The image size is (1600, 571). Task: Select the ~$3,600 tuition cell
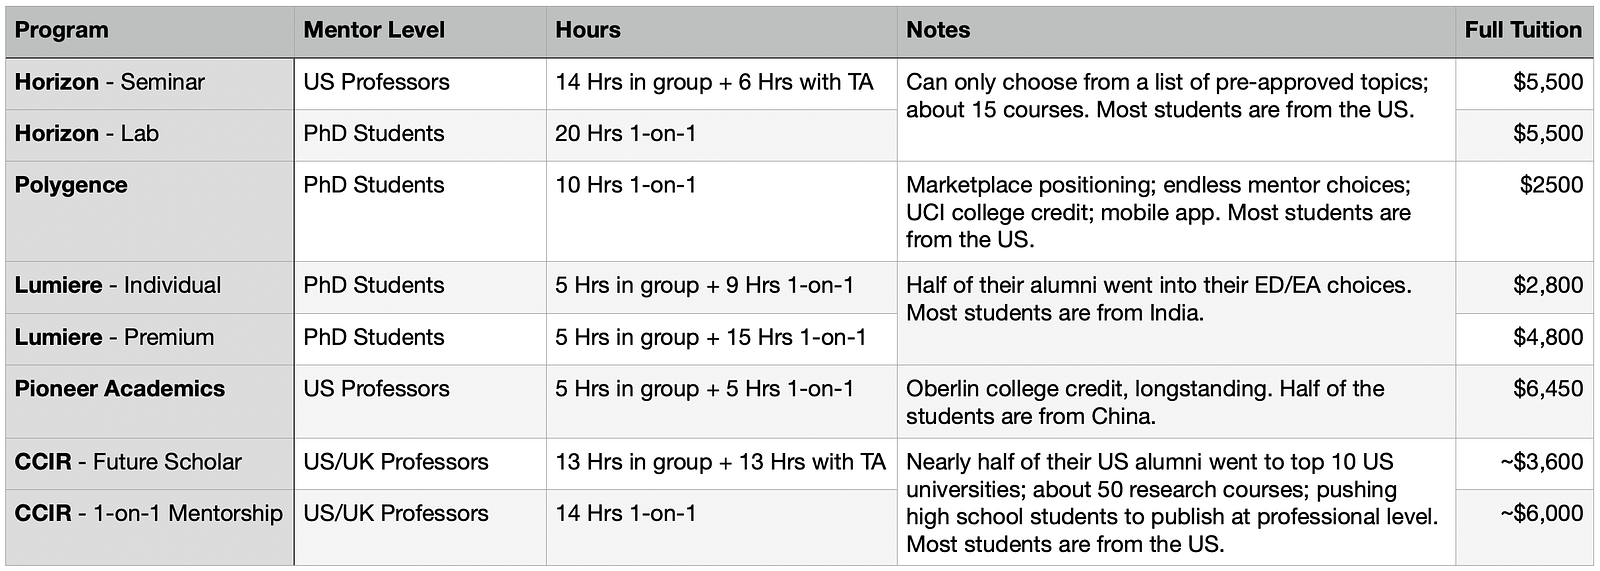1524,463
